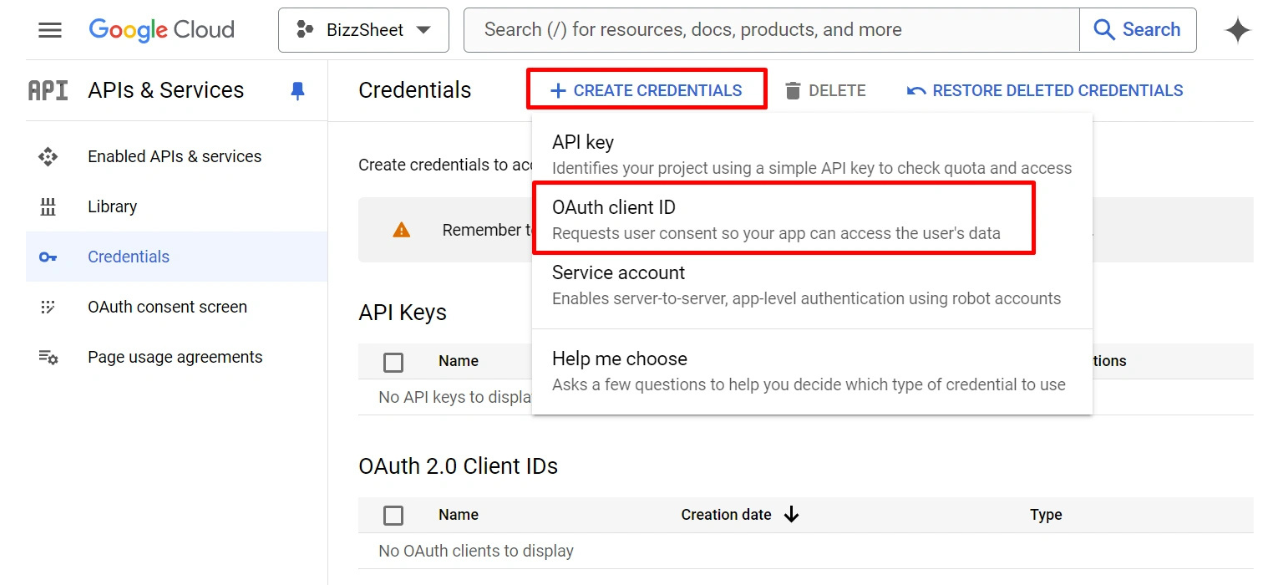Viewport: 1280px width, 585px height.
Task: Click the trash can delete icon
Action: point(793,91)
